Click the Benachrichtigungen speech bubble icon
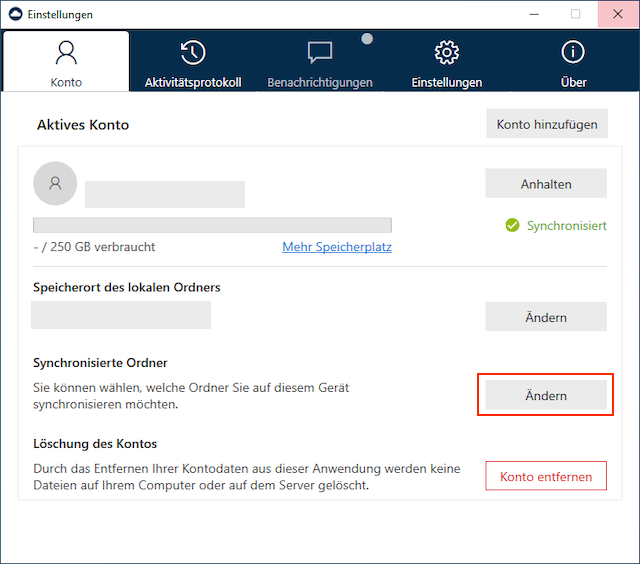Screen dimensions: 640x564 pos(320,53)
